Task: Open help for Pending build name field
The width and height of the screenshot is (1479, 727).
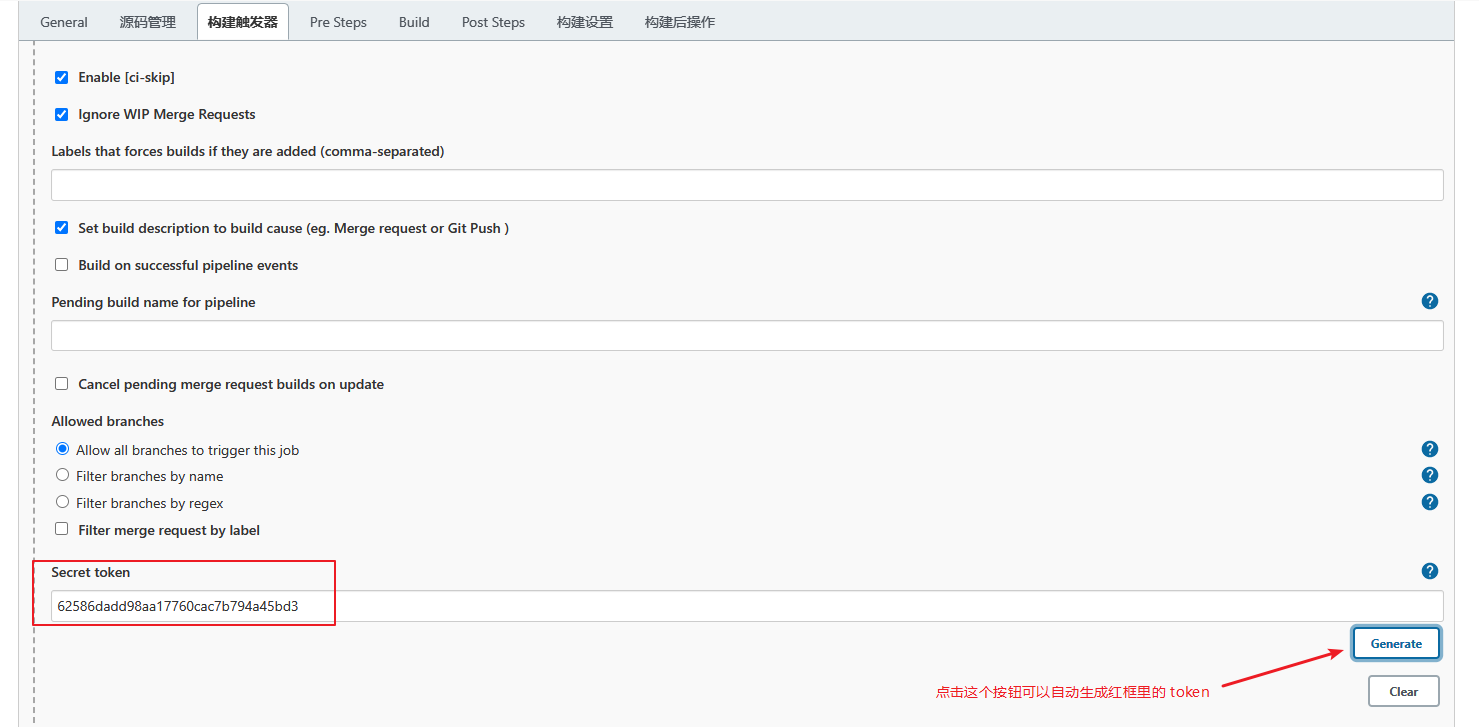Action: click(x=1429, y=301)
